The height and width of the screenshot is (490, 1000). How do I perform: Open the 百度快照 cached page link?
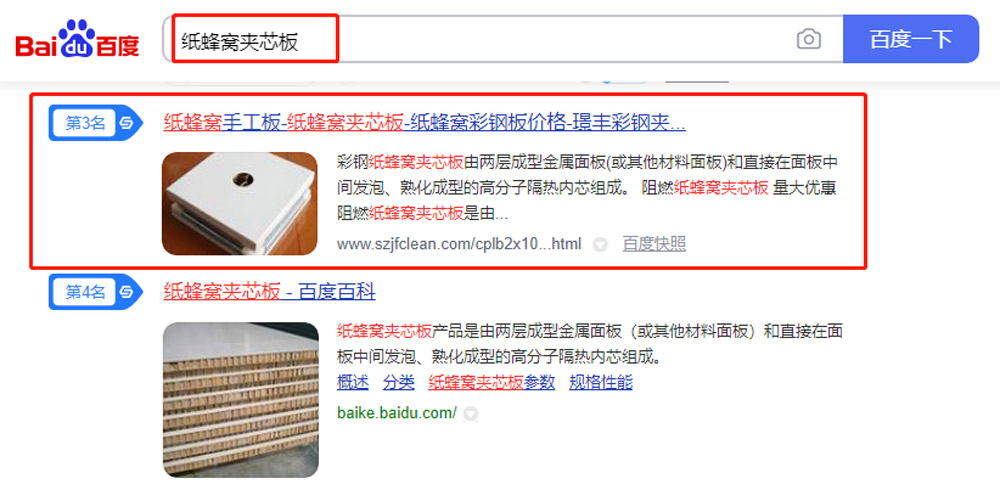(x=654, y=244)
